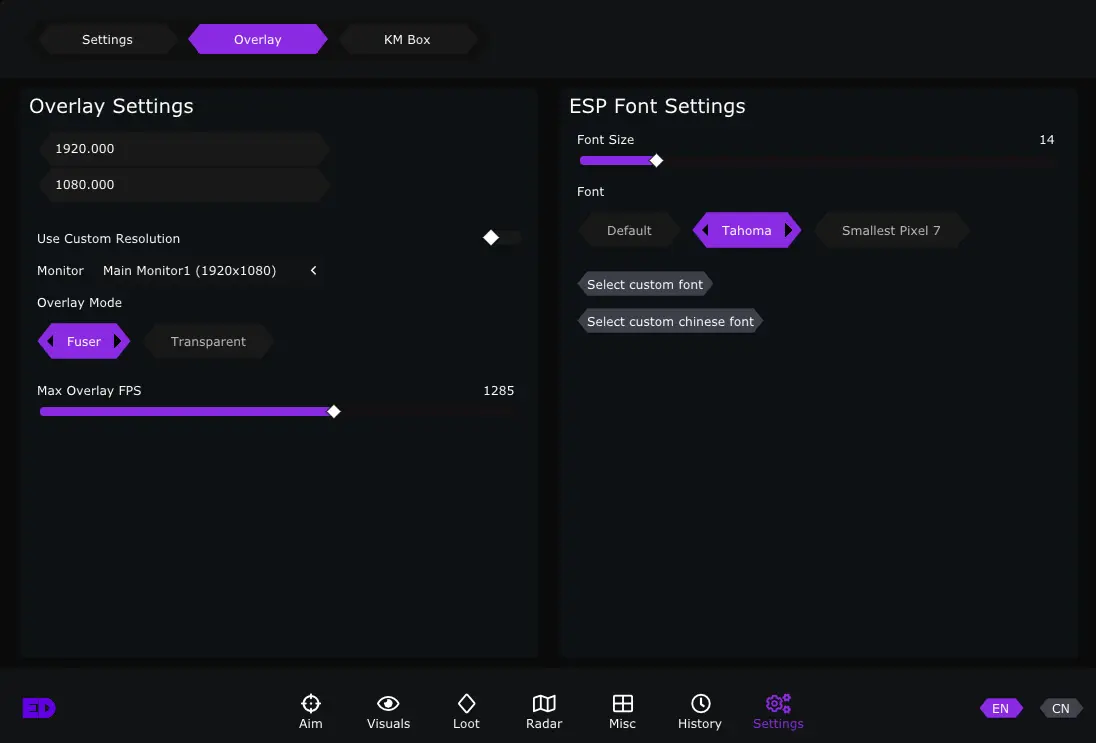Switch to the top Settings tab

click(107, 40)
